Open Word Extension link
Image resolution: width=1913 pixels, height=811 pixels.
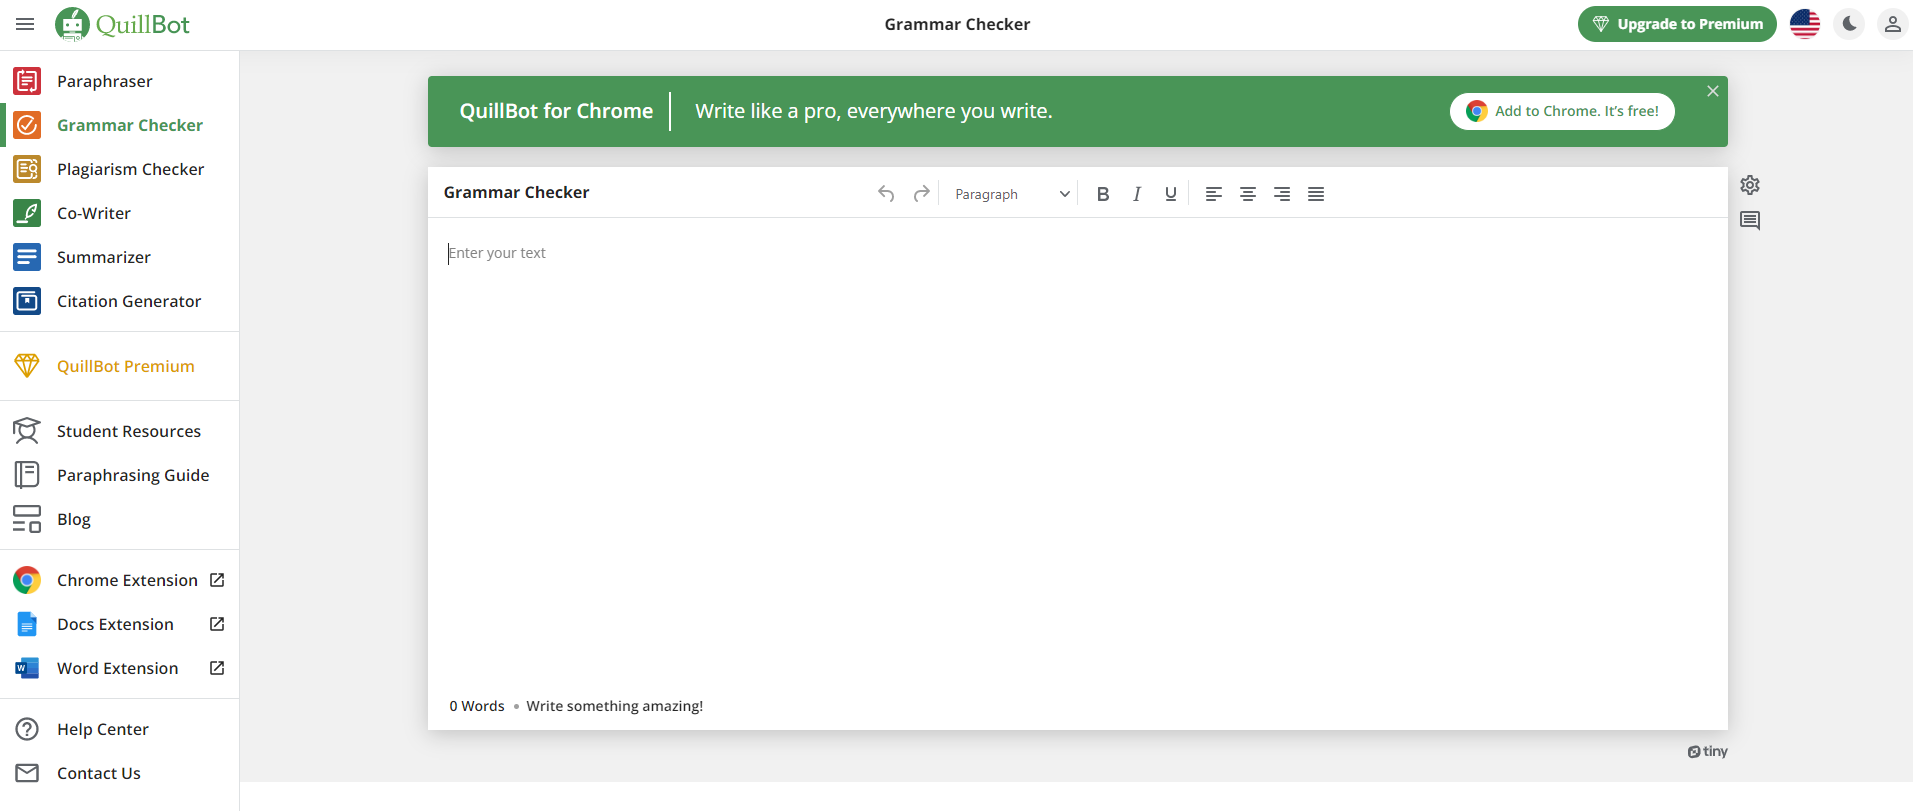coord(120,668)
